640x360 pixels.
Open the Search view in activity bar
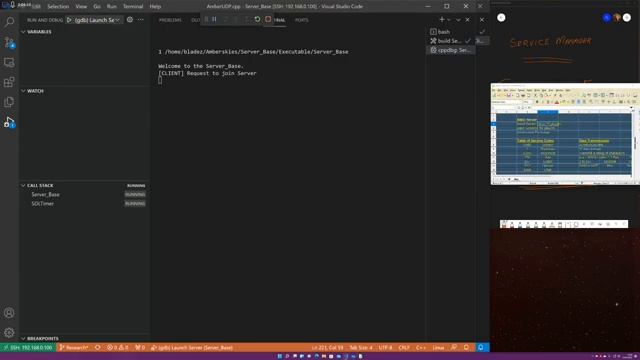[9, 22]
